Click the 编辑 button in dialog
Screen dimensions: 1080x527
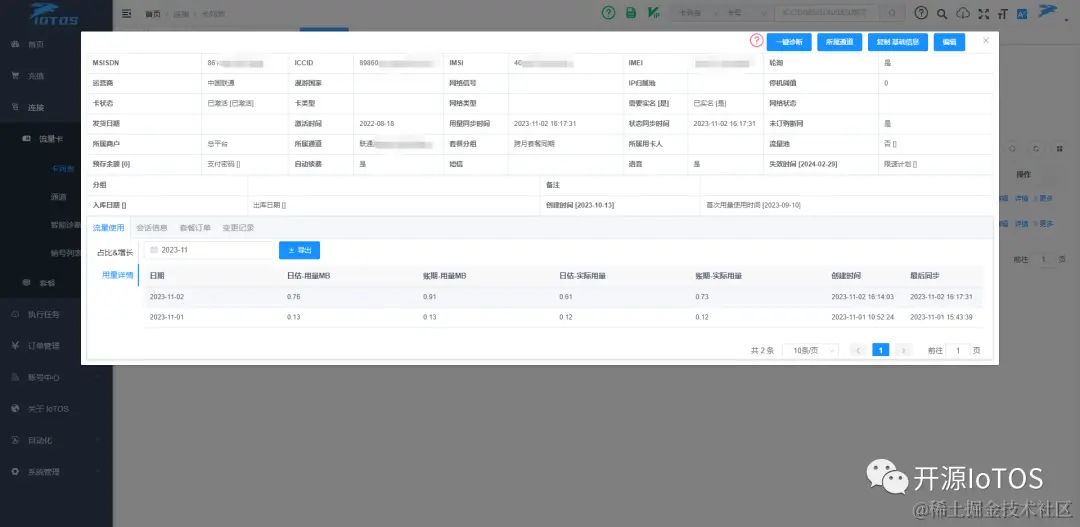pyautogui.click(x=949, y=42)
